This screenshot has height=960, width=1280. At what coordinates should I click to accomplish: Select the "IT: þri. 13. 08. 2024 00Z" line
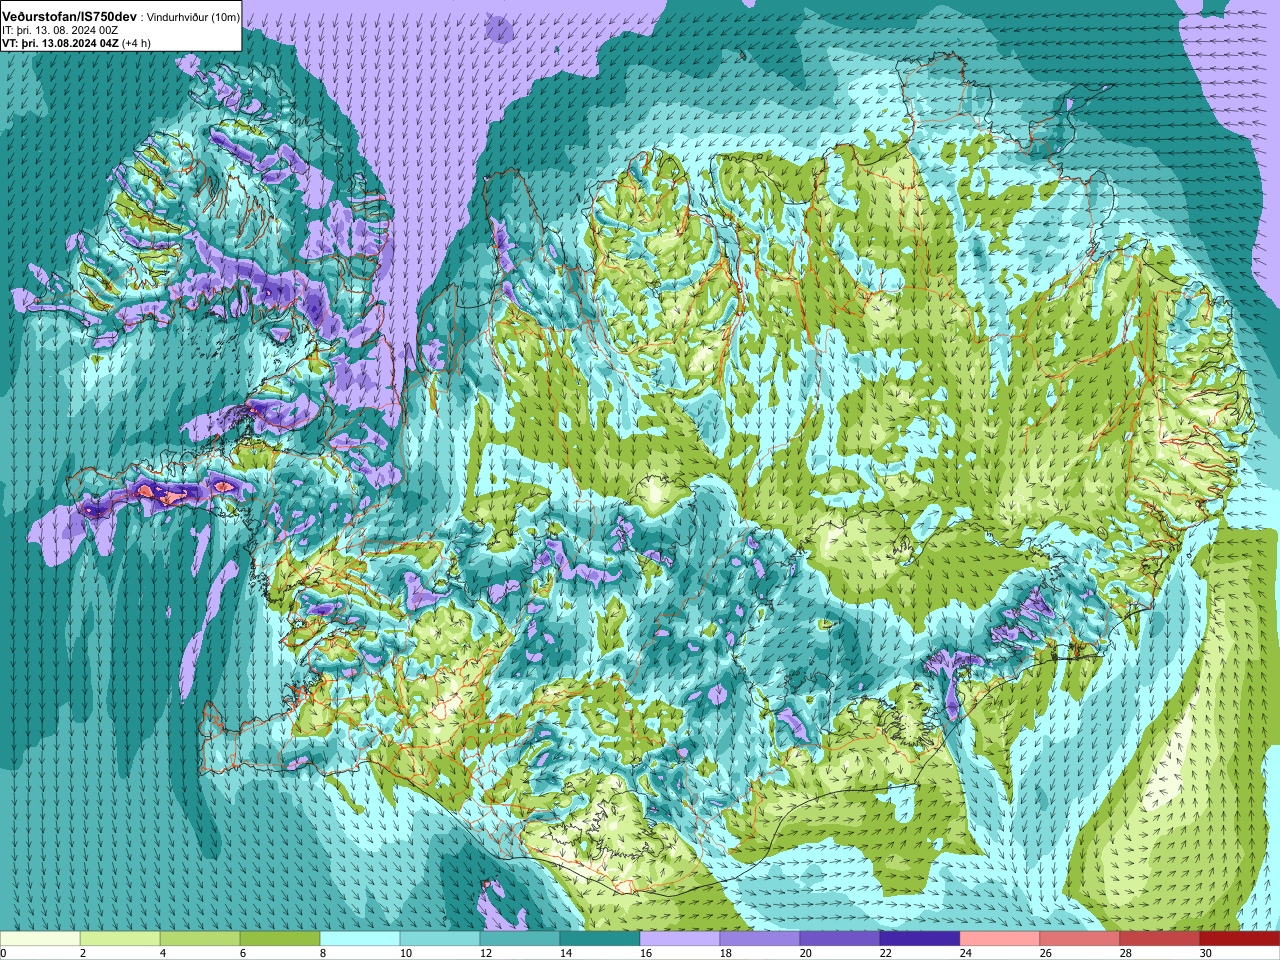pos(60,30)
